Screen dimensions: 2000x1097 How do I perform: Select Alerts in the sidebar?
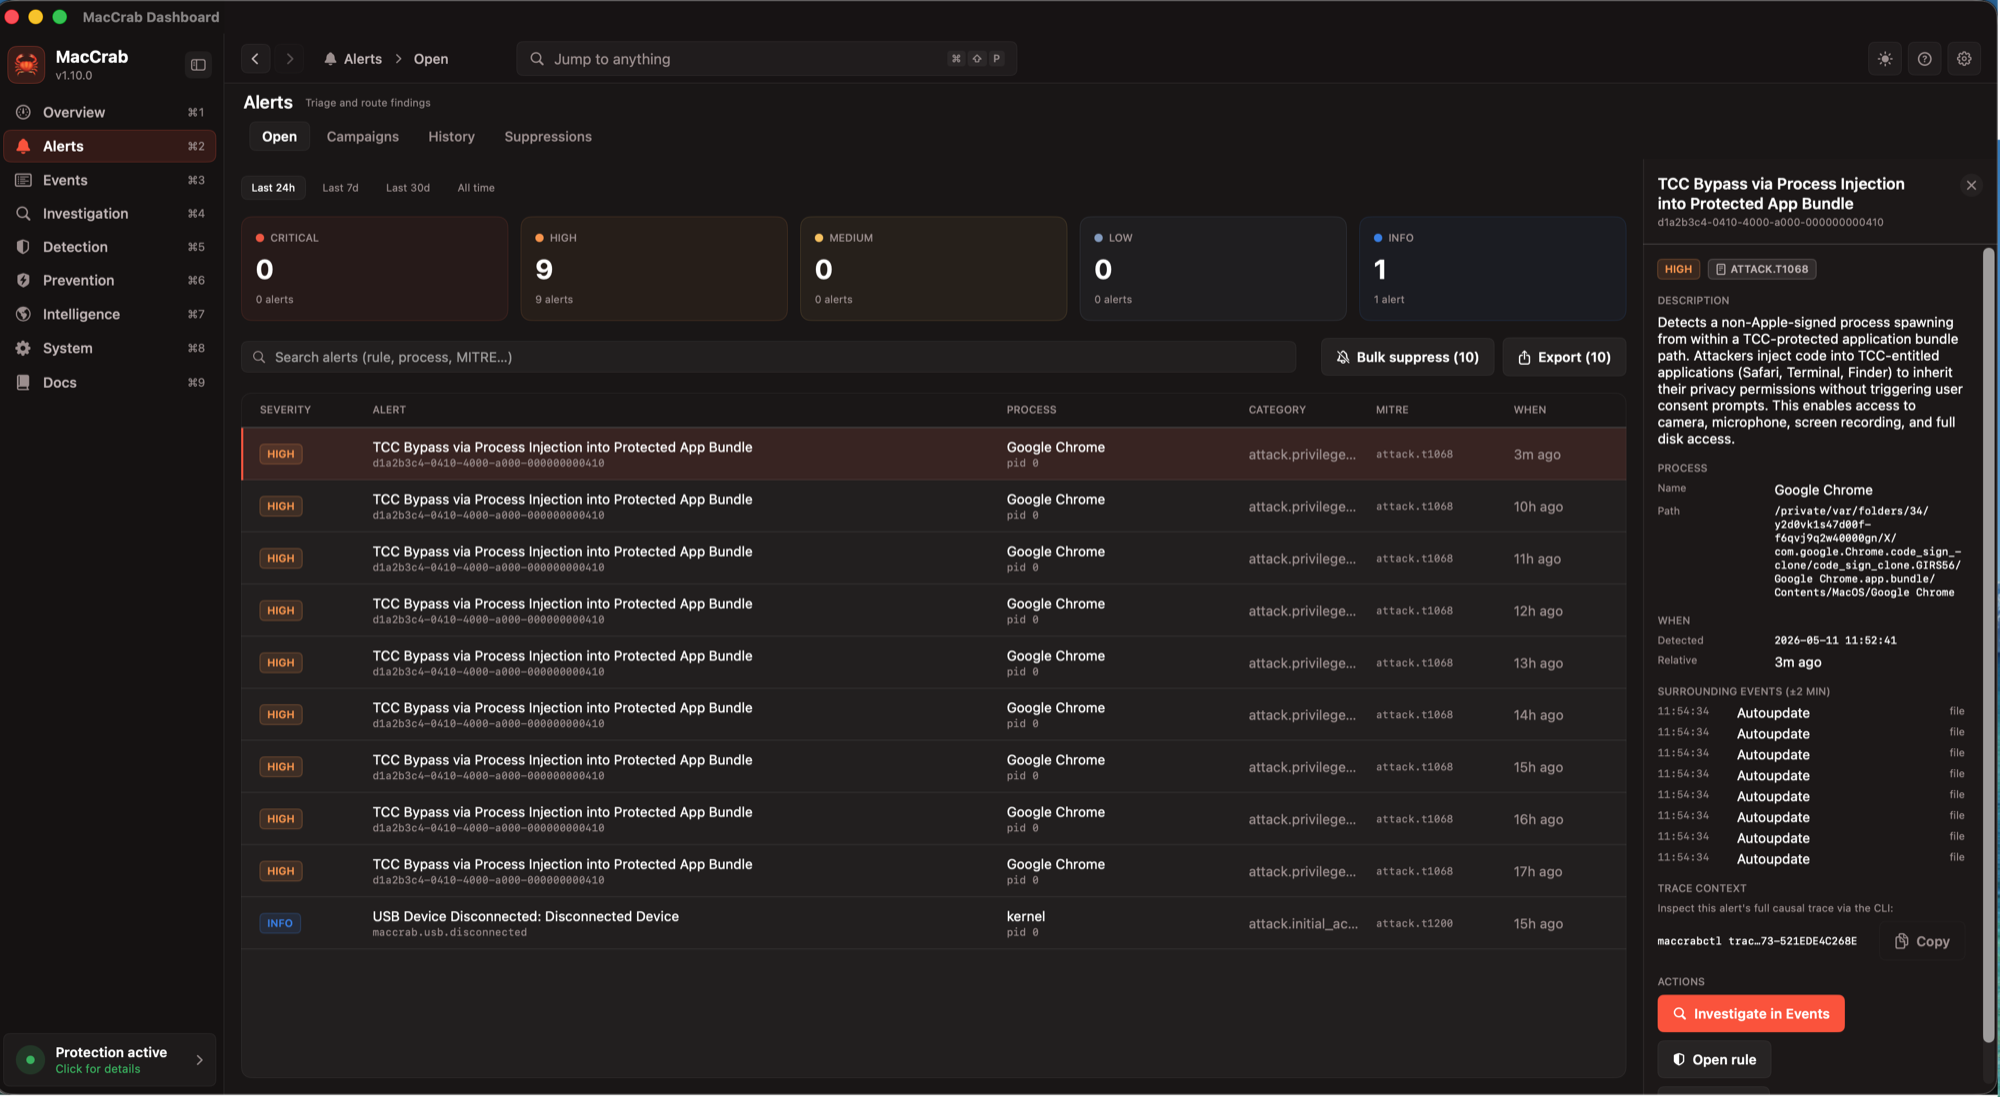(110, 146)
